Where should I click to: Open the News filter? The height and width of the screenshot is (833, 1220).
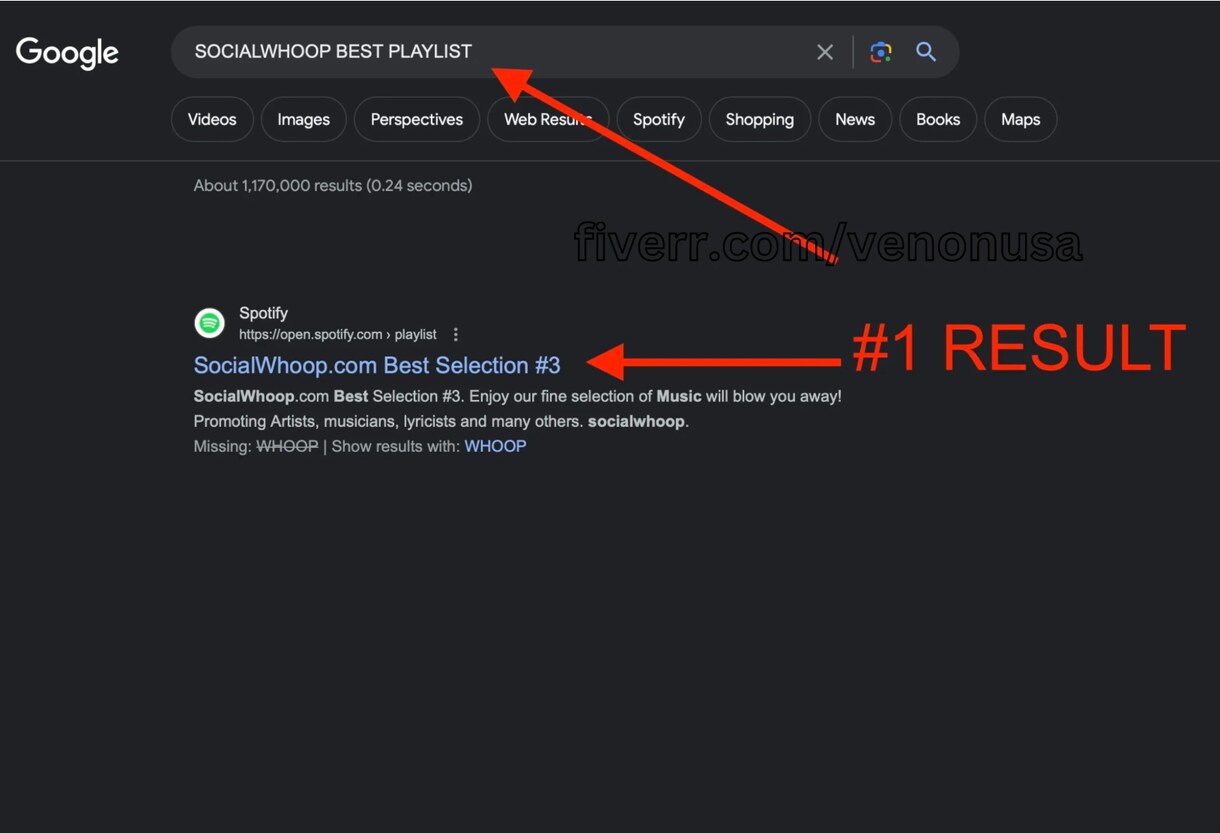855,119
